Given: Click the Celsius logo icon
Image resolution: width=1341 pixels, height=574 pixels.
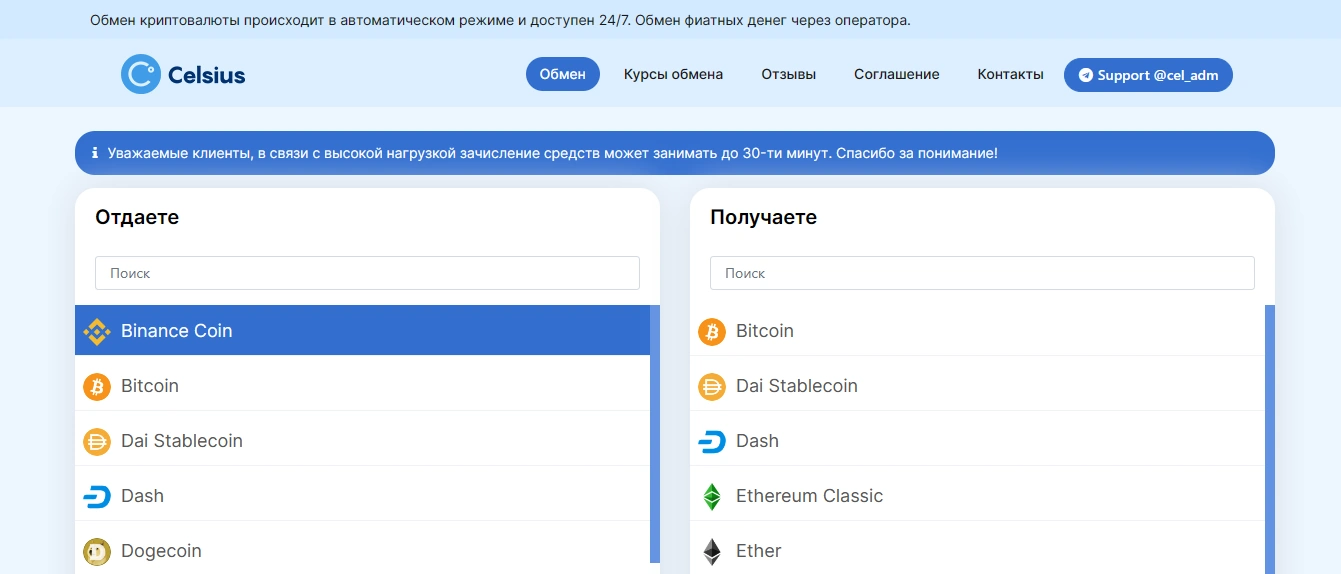Looking at the screenshot, I should pyautogui.click(x=141, y=74).
